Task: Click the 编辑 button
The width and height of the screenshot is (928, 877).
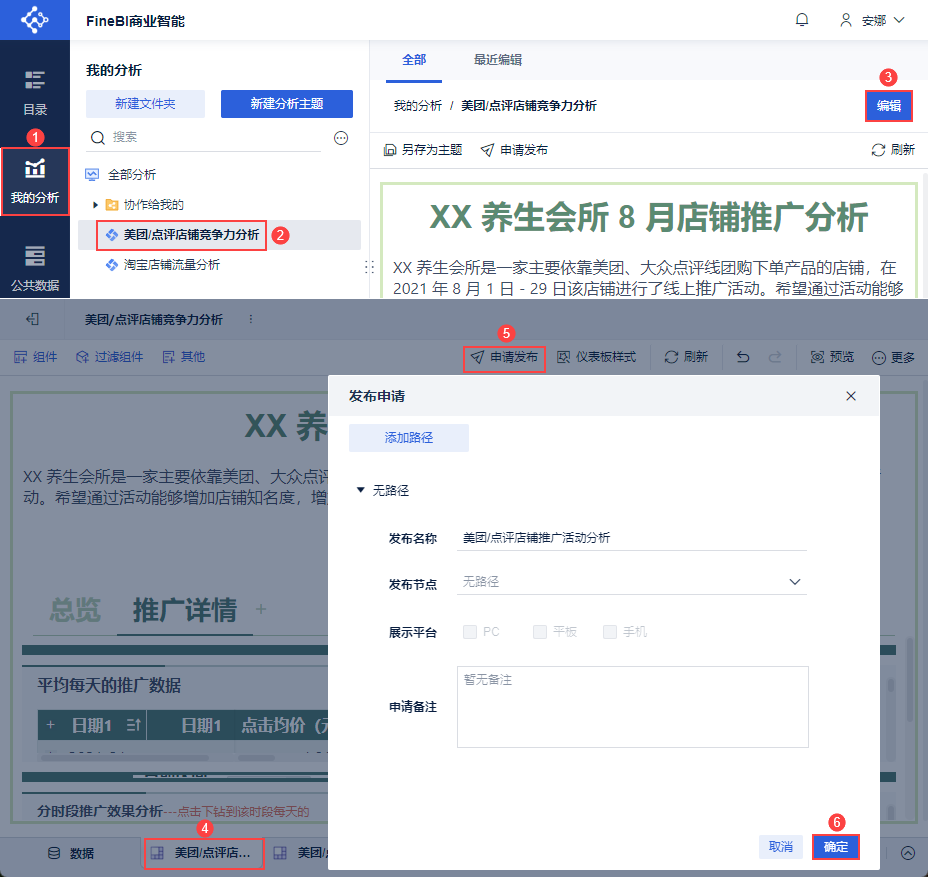Action: [888, 106]
